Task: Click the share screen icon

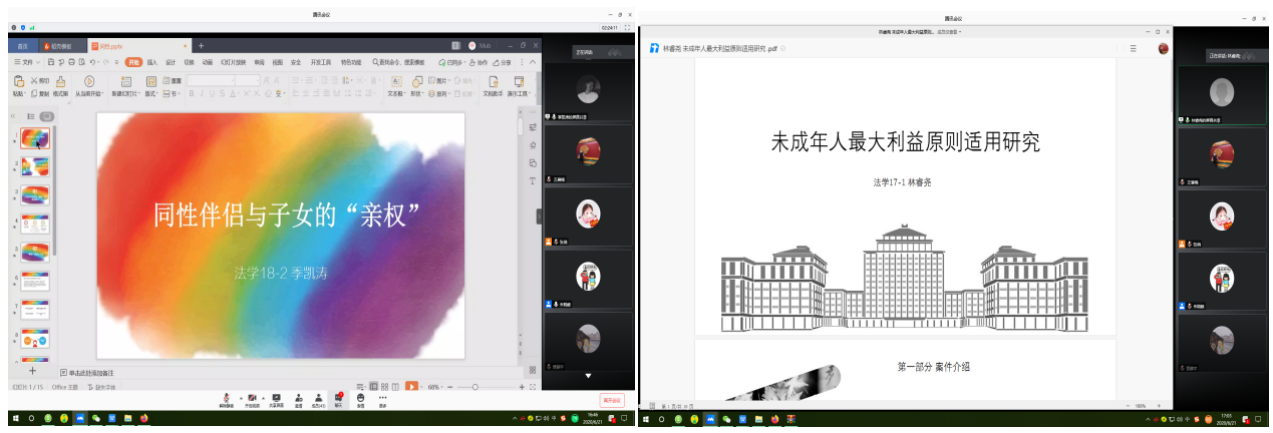Action: pos(276,397)
